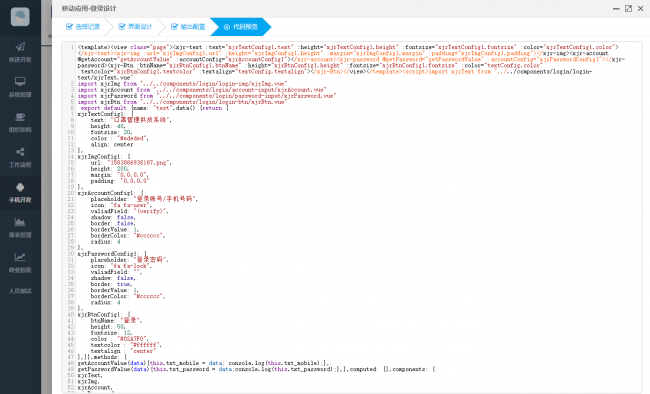This screenshot has height=394, width=650.
Task: Click the 'xjrTextConfig1:' code line
Action: point(106,114)
